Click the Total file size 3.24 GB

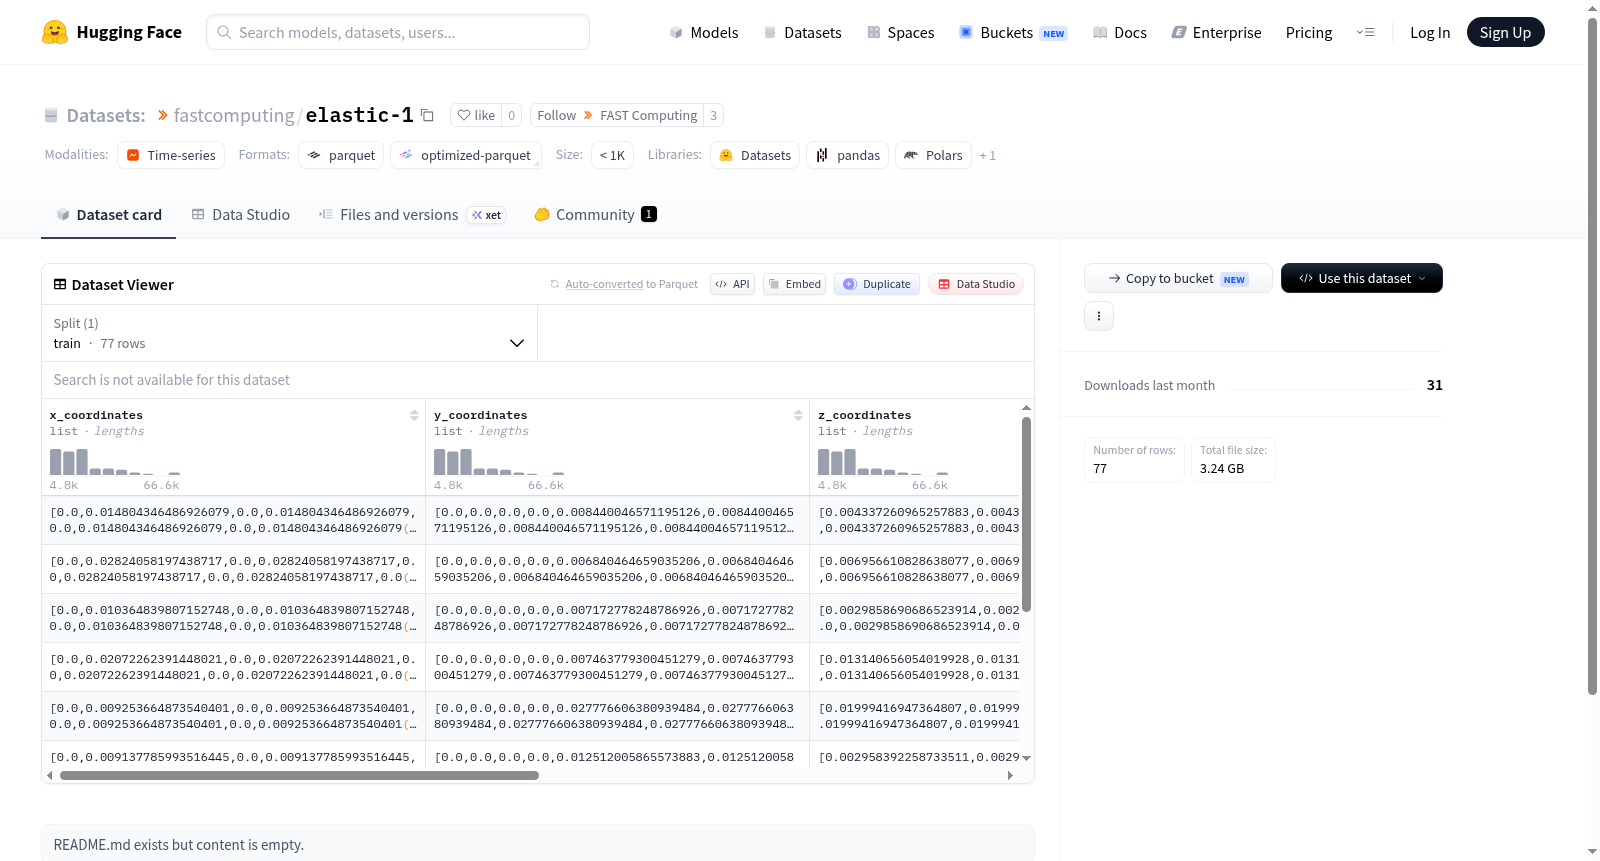pos(1233,460)
